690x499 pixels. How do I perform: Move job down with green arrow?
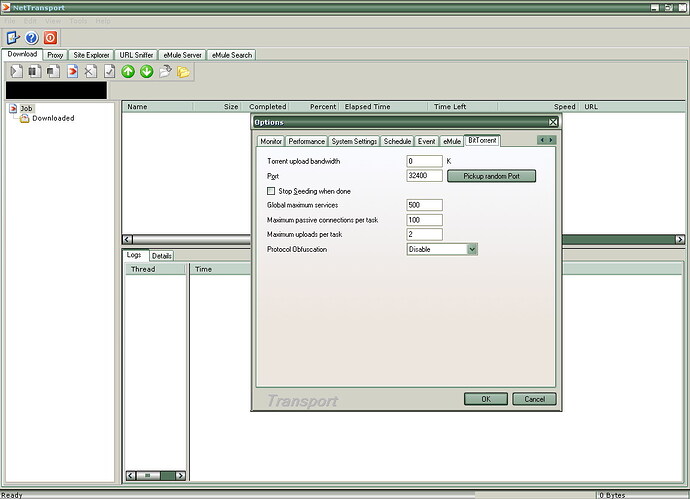(x=147, y=71)
